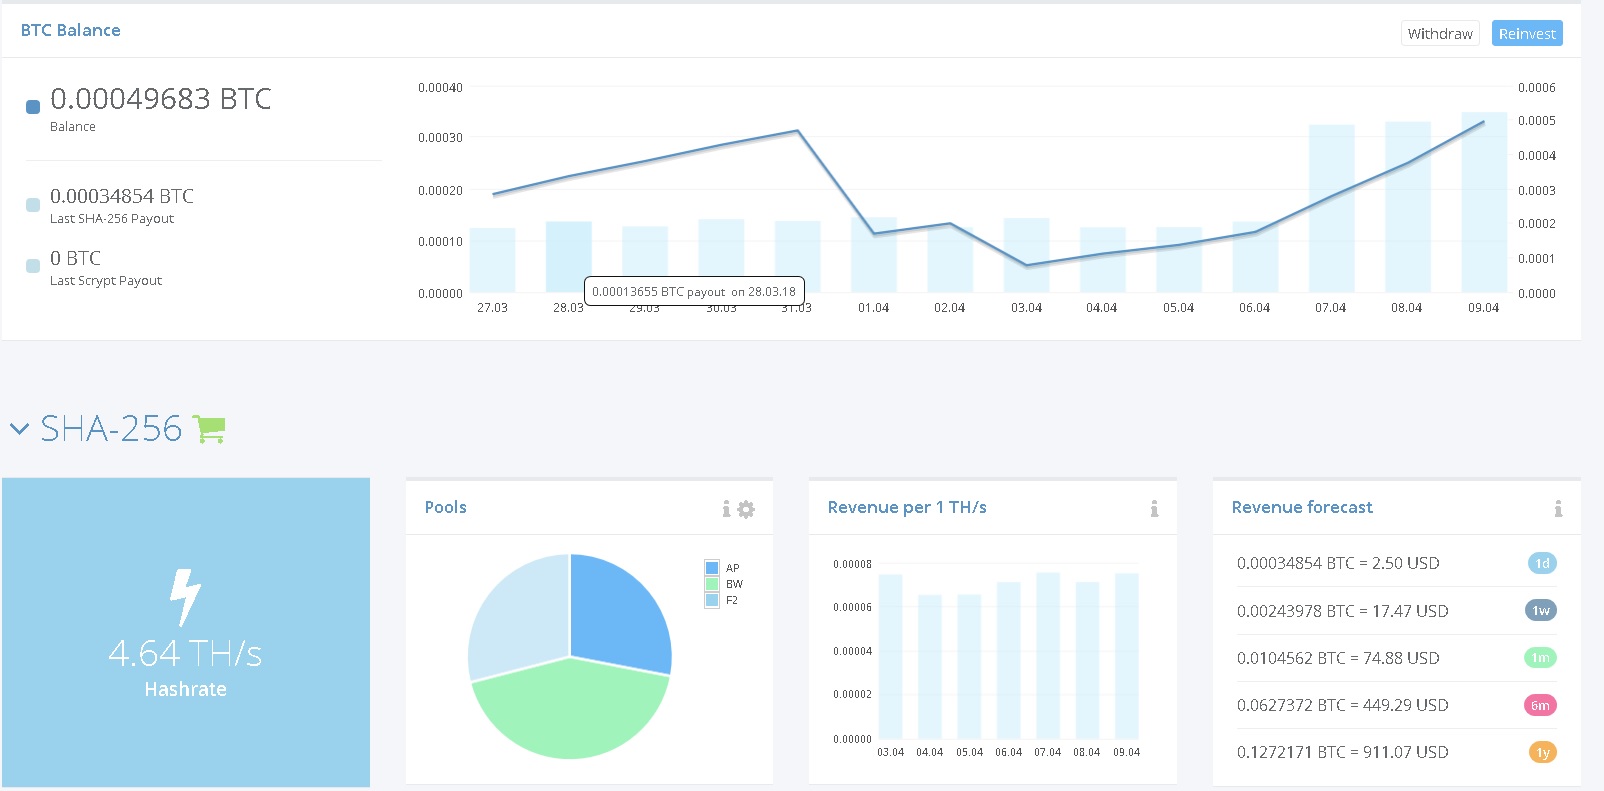Click the Withdraw button

click(1439, 33)
